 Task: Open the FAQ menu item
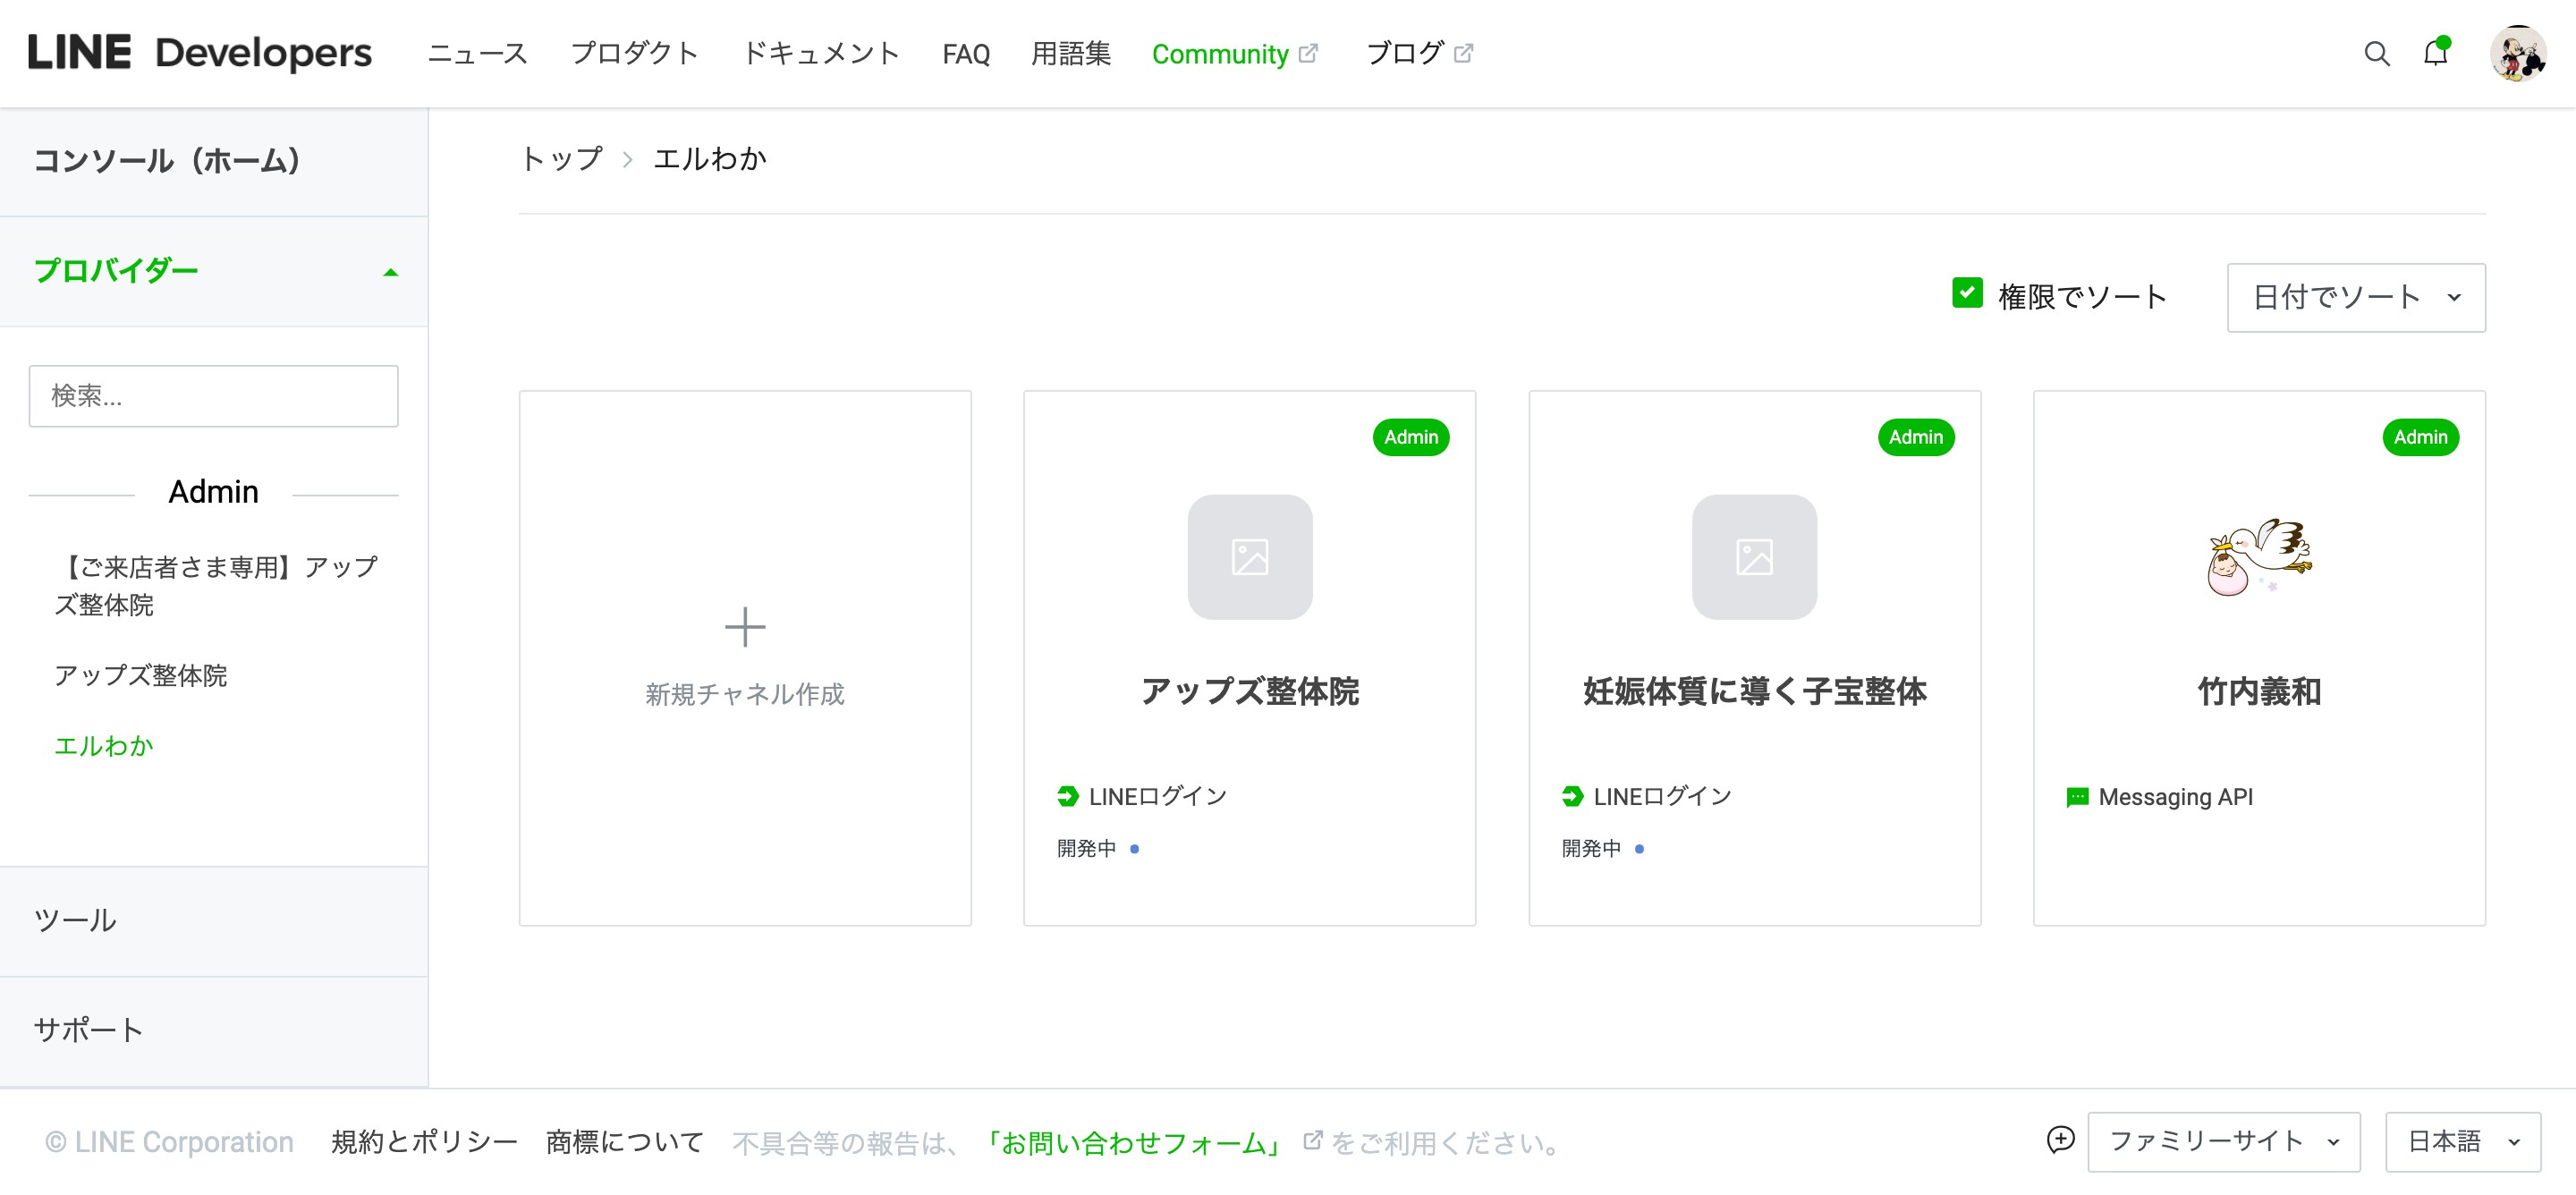coord(965,54)
